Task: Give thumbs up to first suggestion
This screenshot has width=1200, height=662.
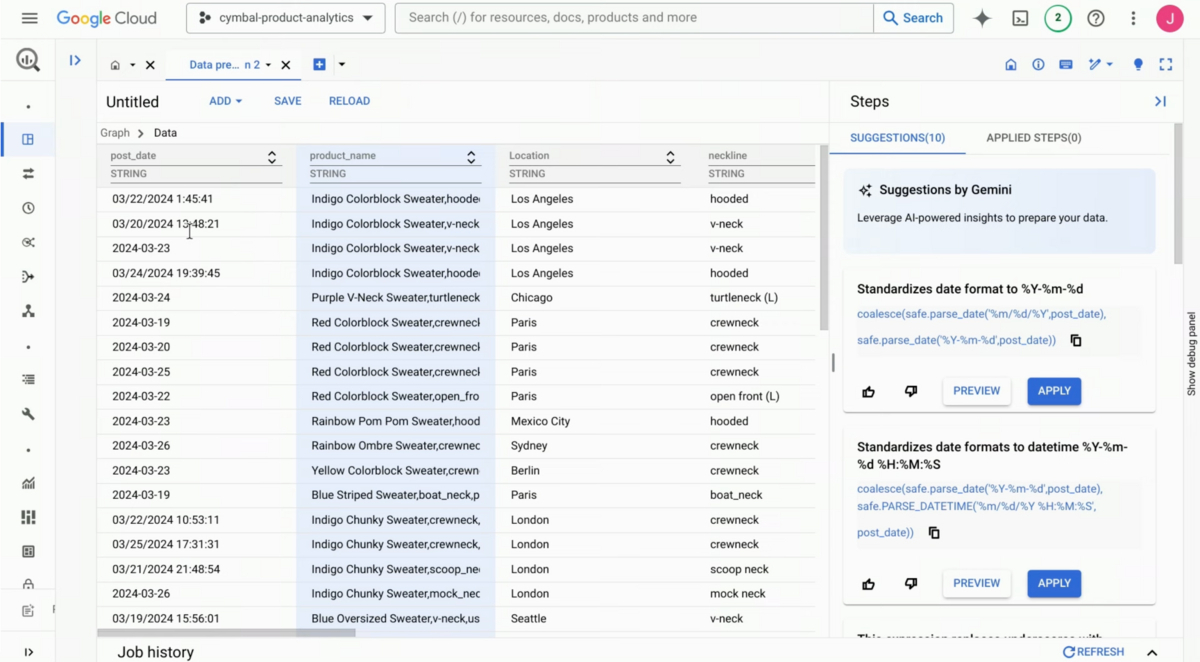Action: tap(868, 391)
